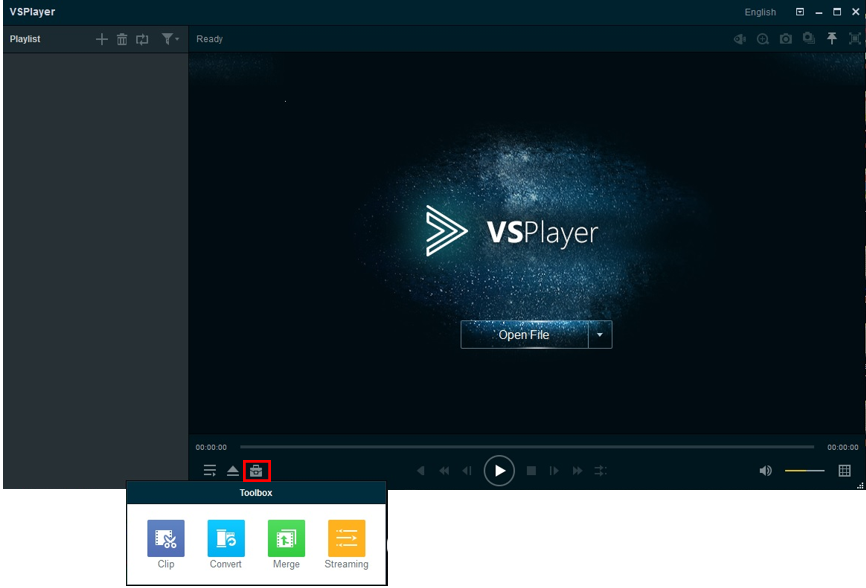
Task: Mute the volume speaker icon
Action: [765, 471]
